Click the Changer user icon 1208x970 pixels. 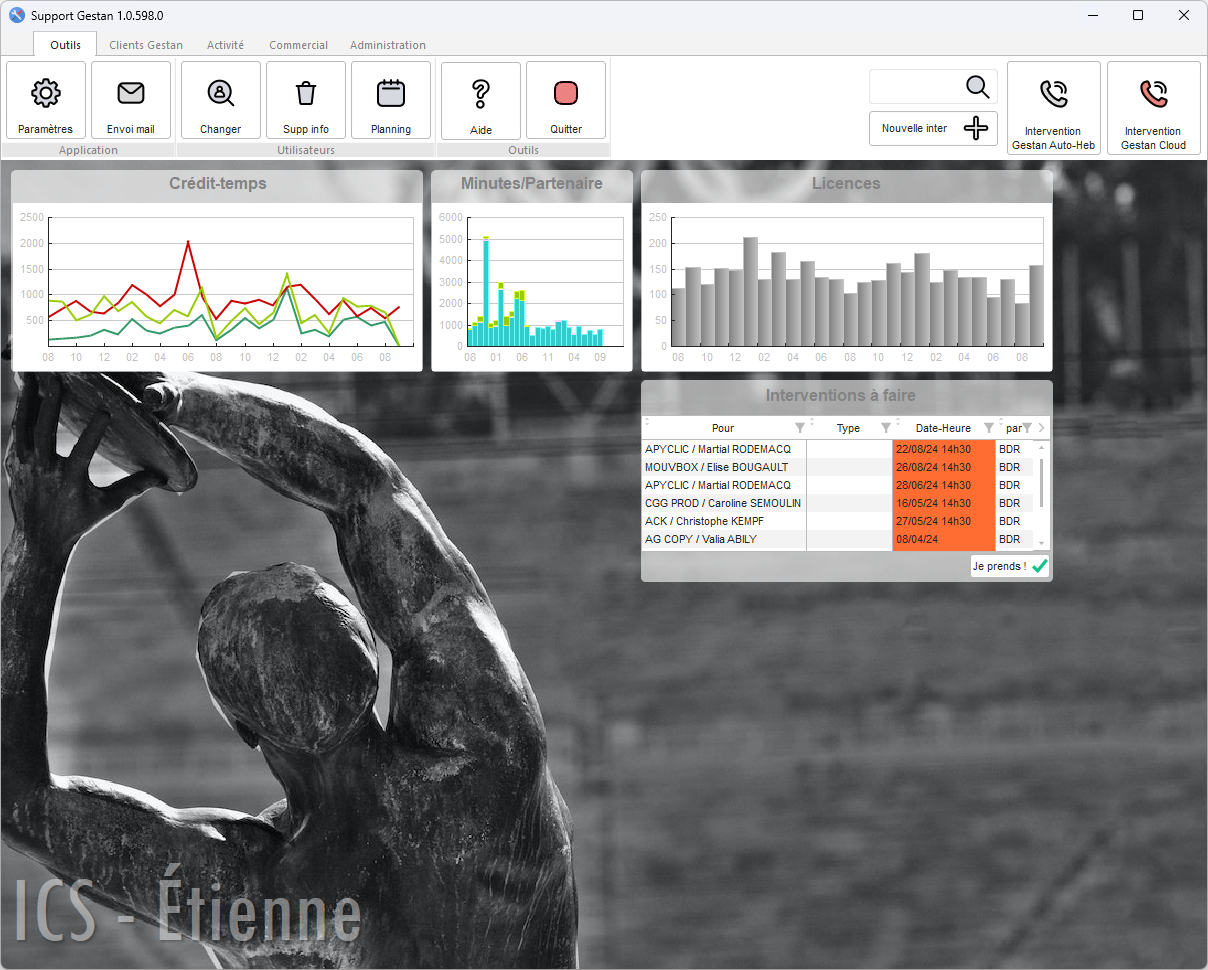(221, 94)
